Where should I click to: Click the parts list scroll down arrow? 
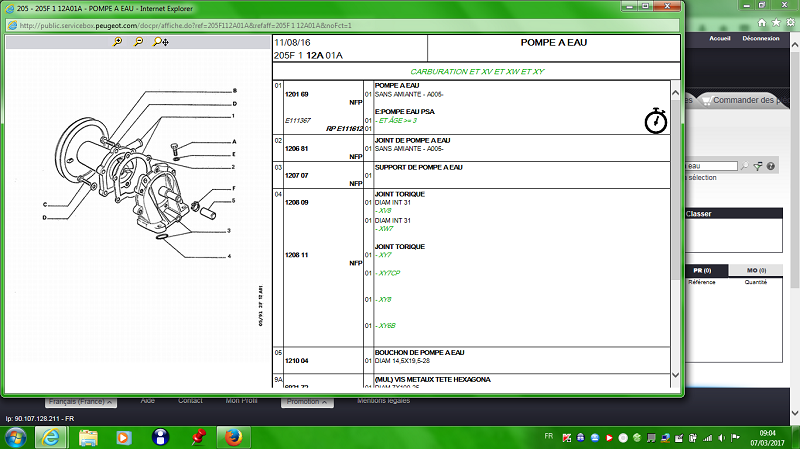click(x=676, y=375)
